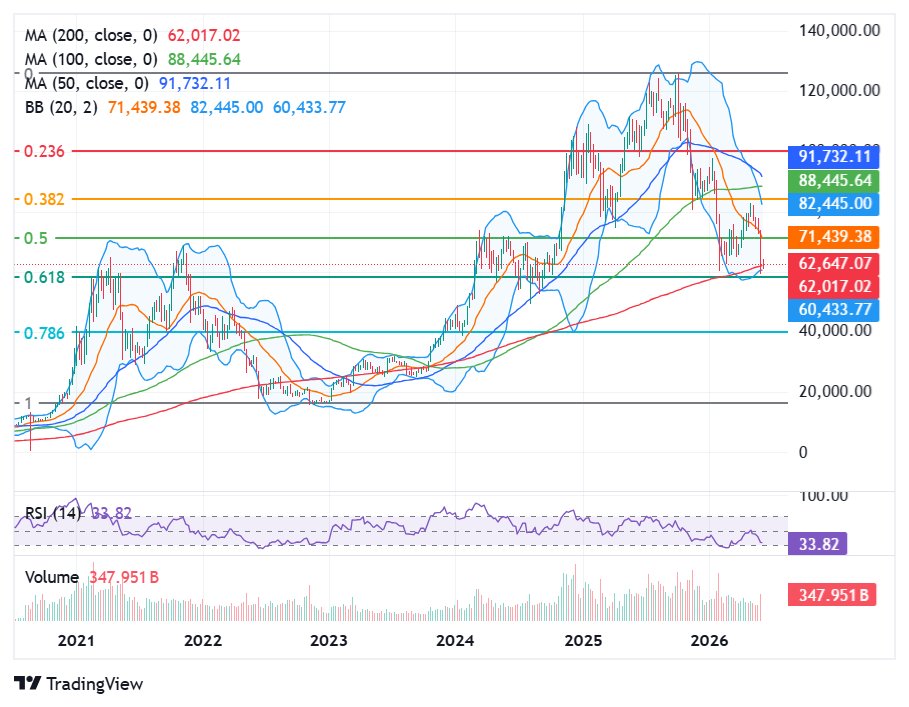The width and height of the screenshot is (909, 707).
Task: Click the 2026 label on time axis
Action: point(710,640)
